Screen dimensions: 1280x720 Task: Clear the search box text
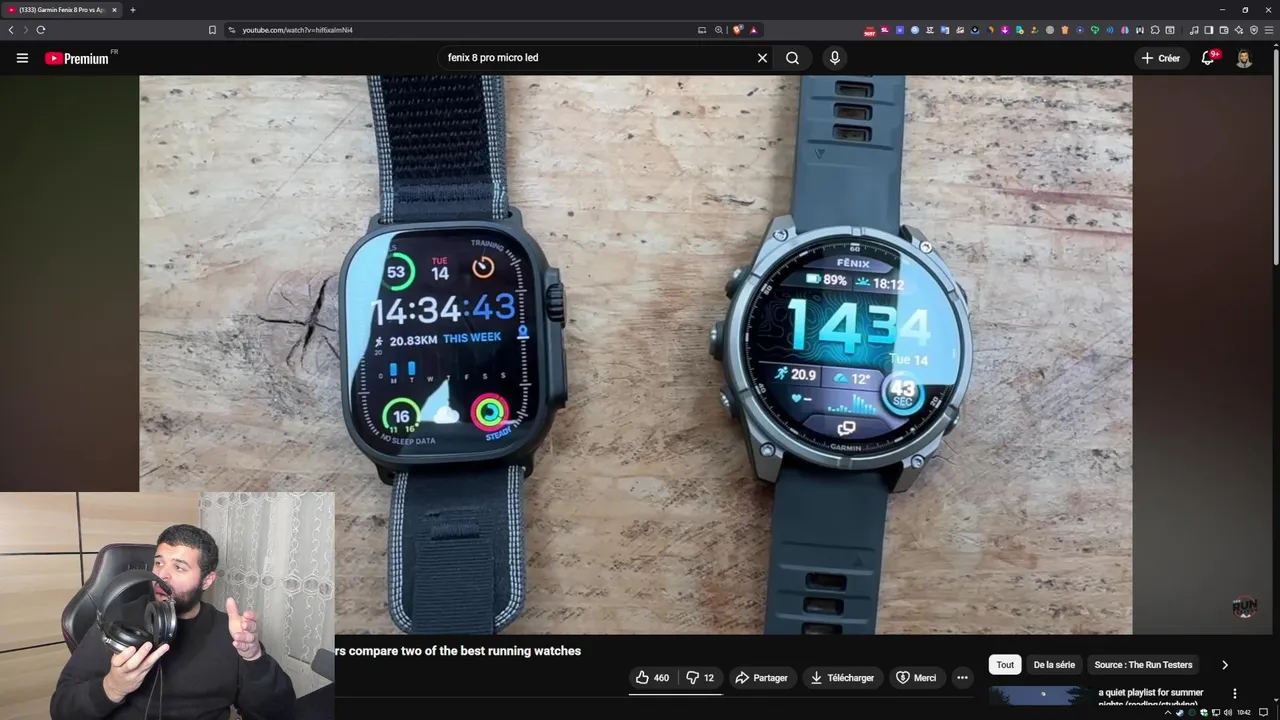pyautogui.click(x=762, y=58)
